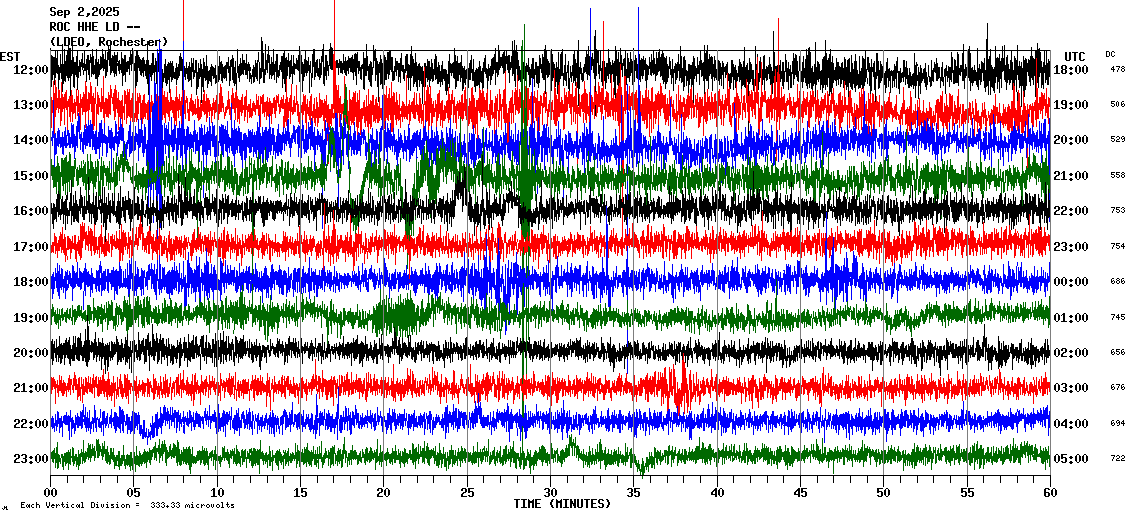Select the 60 minute x-axis tick label
Screen dimensions: 1130x519
pos(1049,493)
